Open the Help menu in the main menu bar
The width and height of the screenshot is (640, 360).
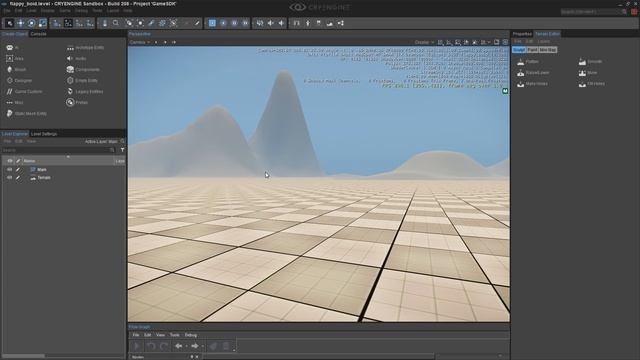[x=128, y=11]
